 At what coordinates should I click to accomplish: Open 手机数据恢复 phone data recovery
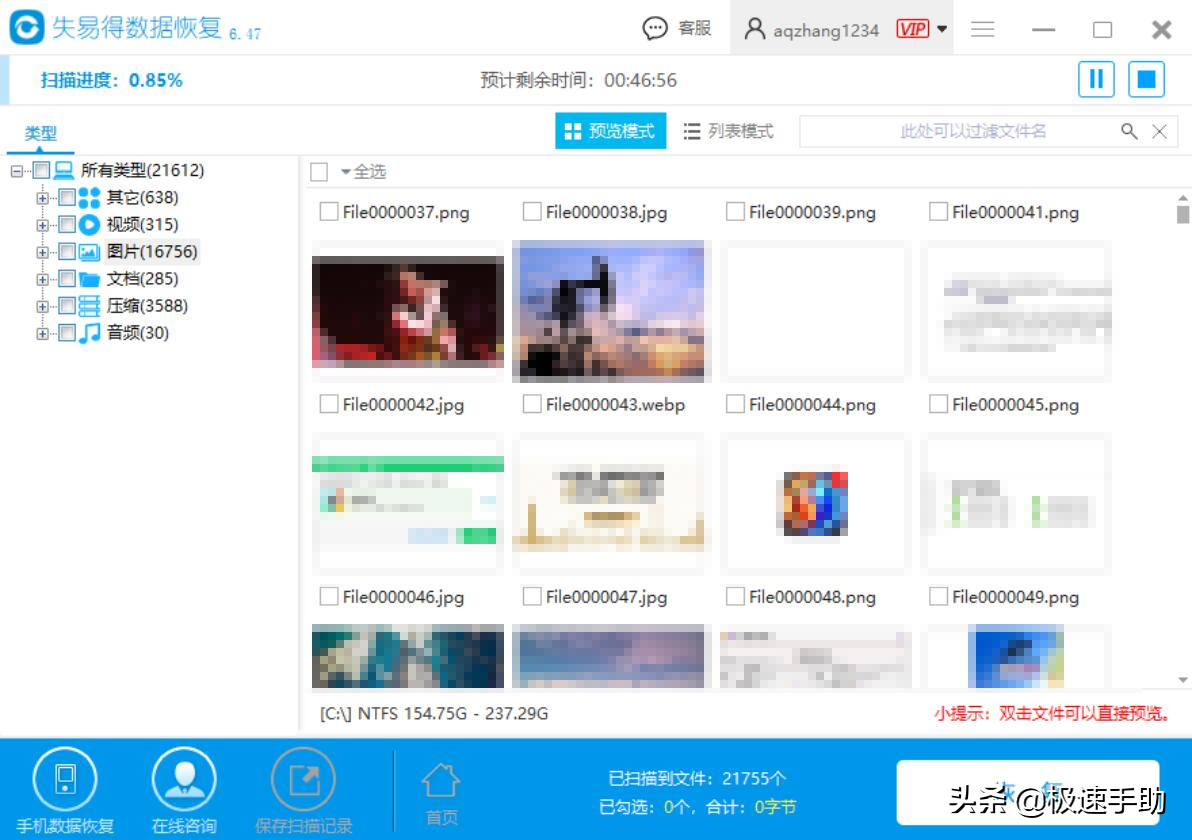click(63, 780)
